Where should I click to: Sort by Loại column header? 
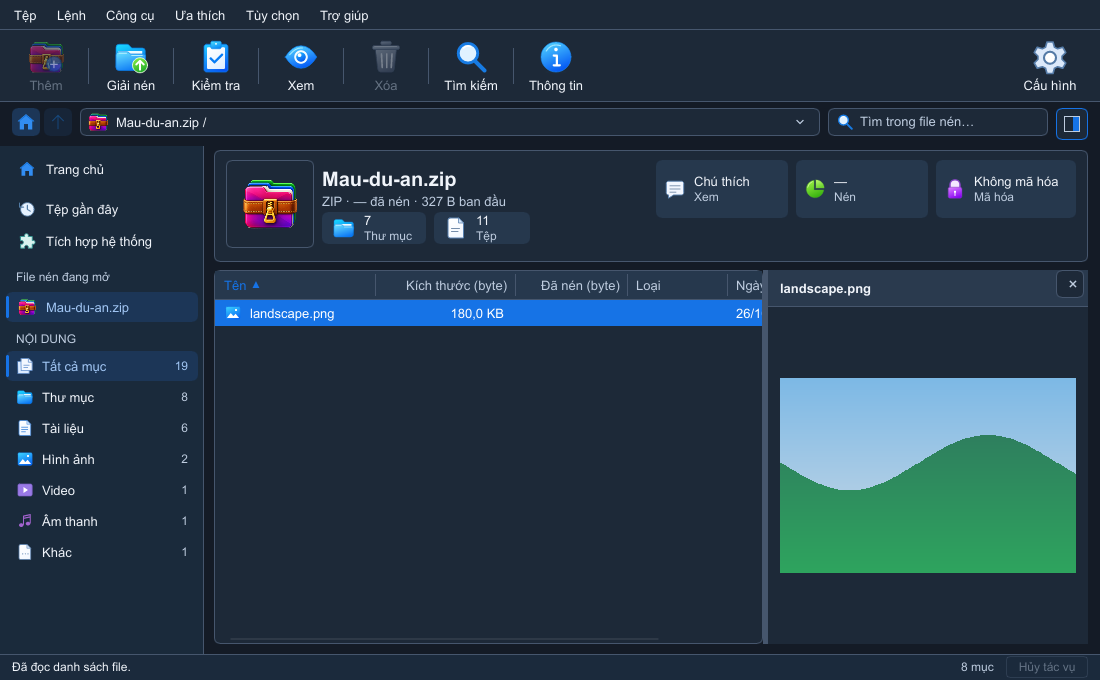point(678,286)
